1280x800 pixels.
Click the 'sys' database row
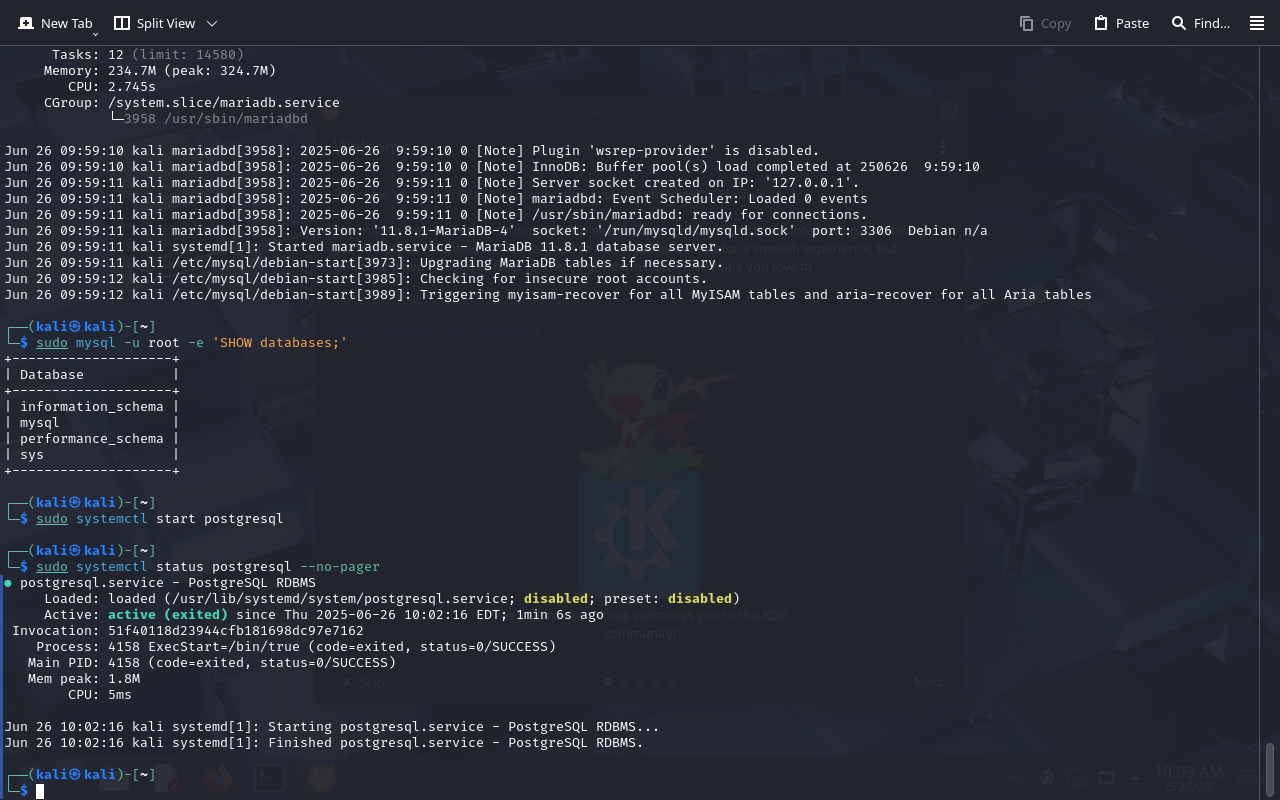click(91, 455)
